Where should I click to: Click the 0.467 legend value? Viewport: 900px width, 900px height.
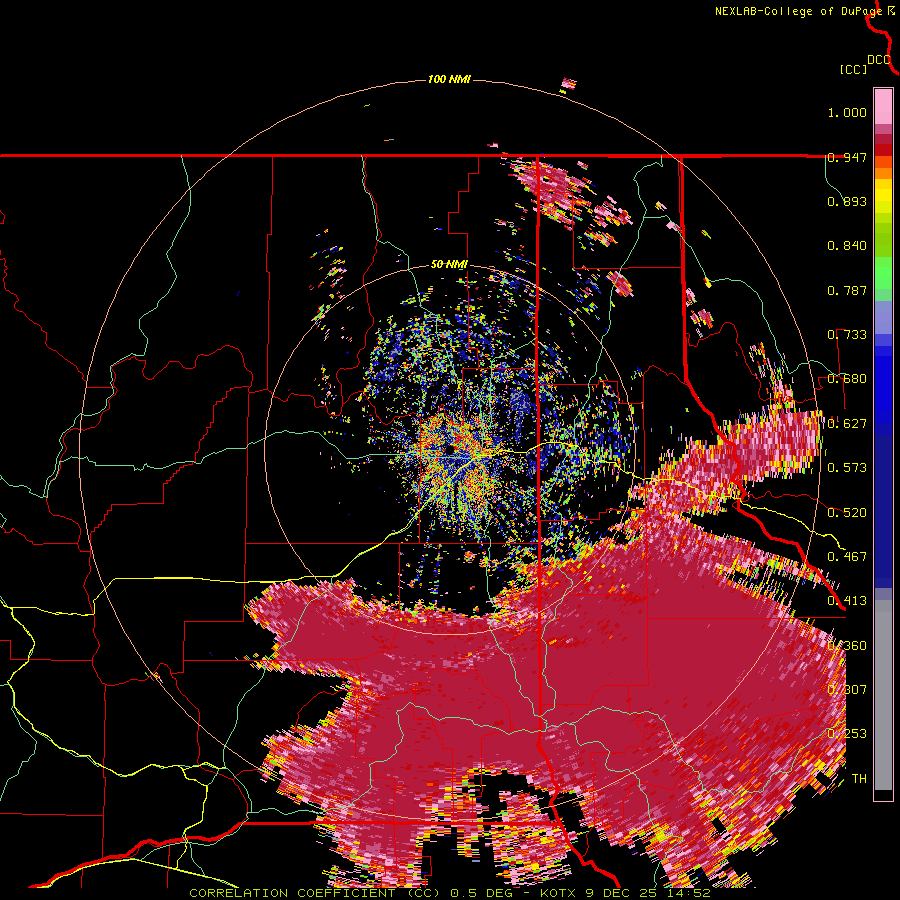coord(847,556)
